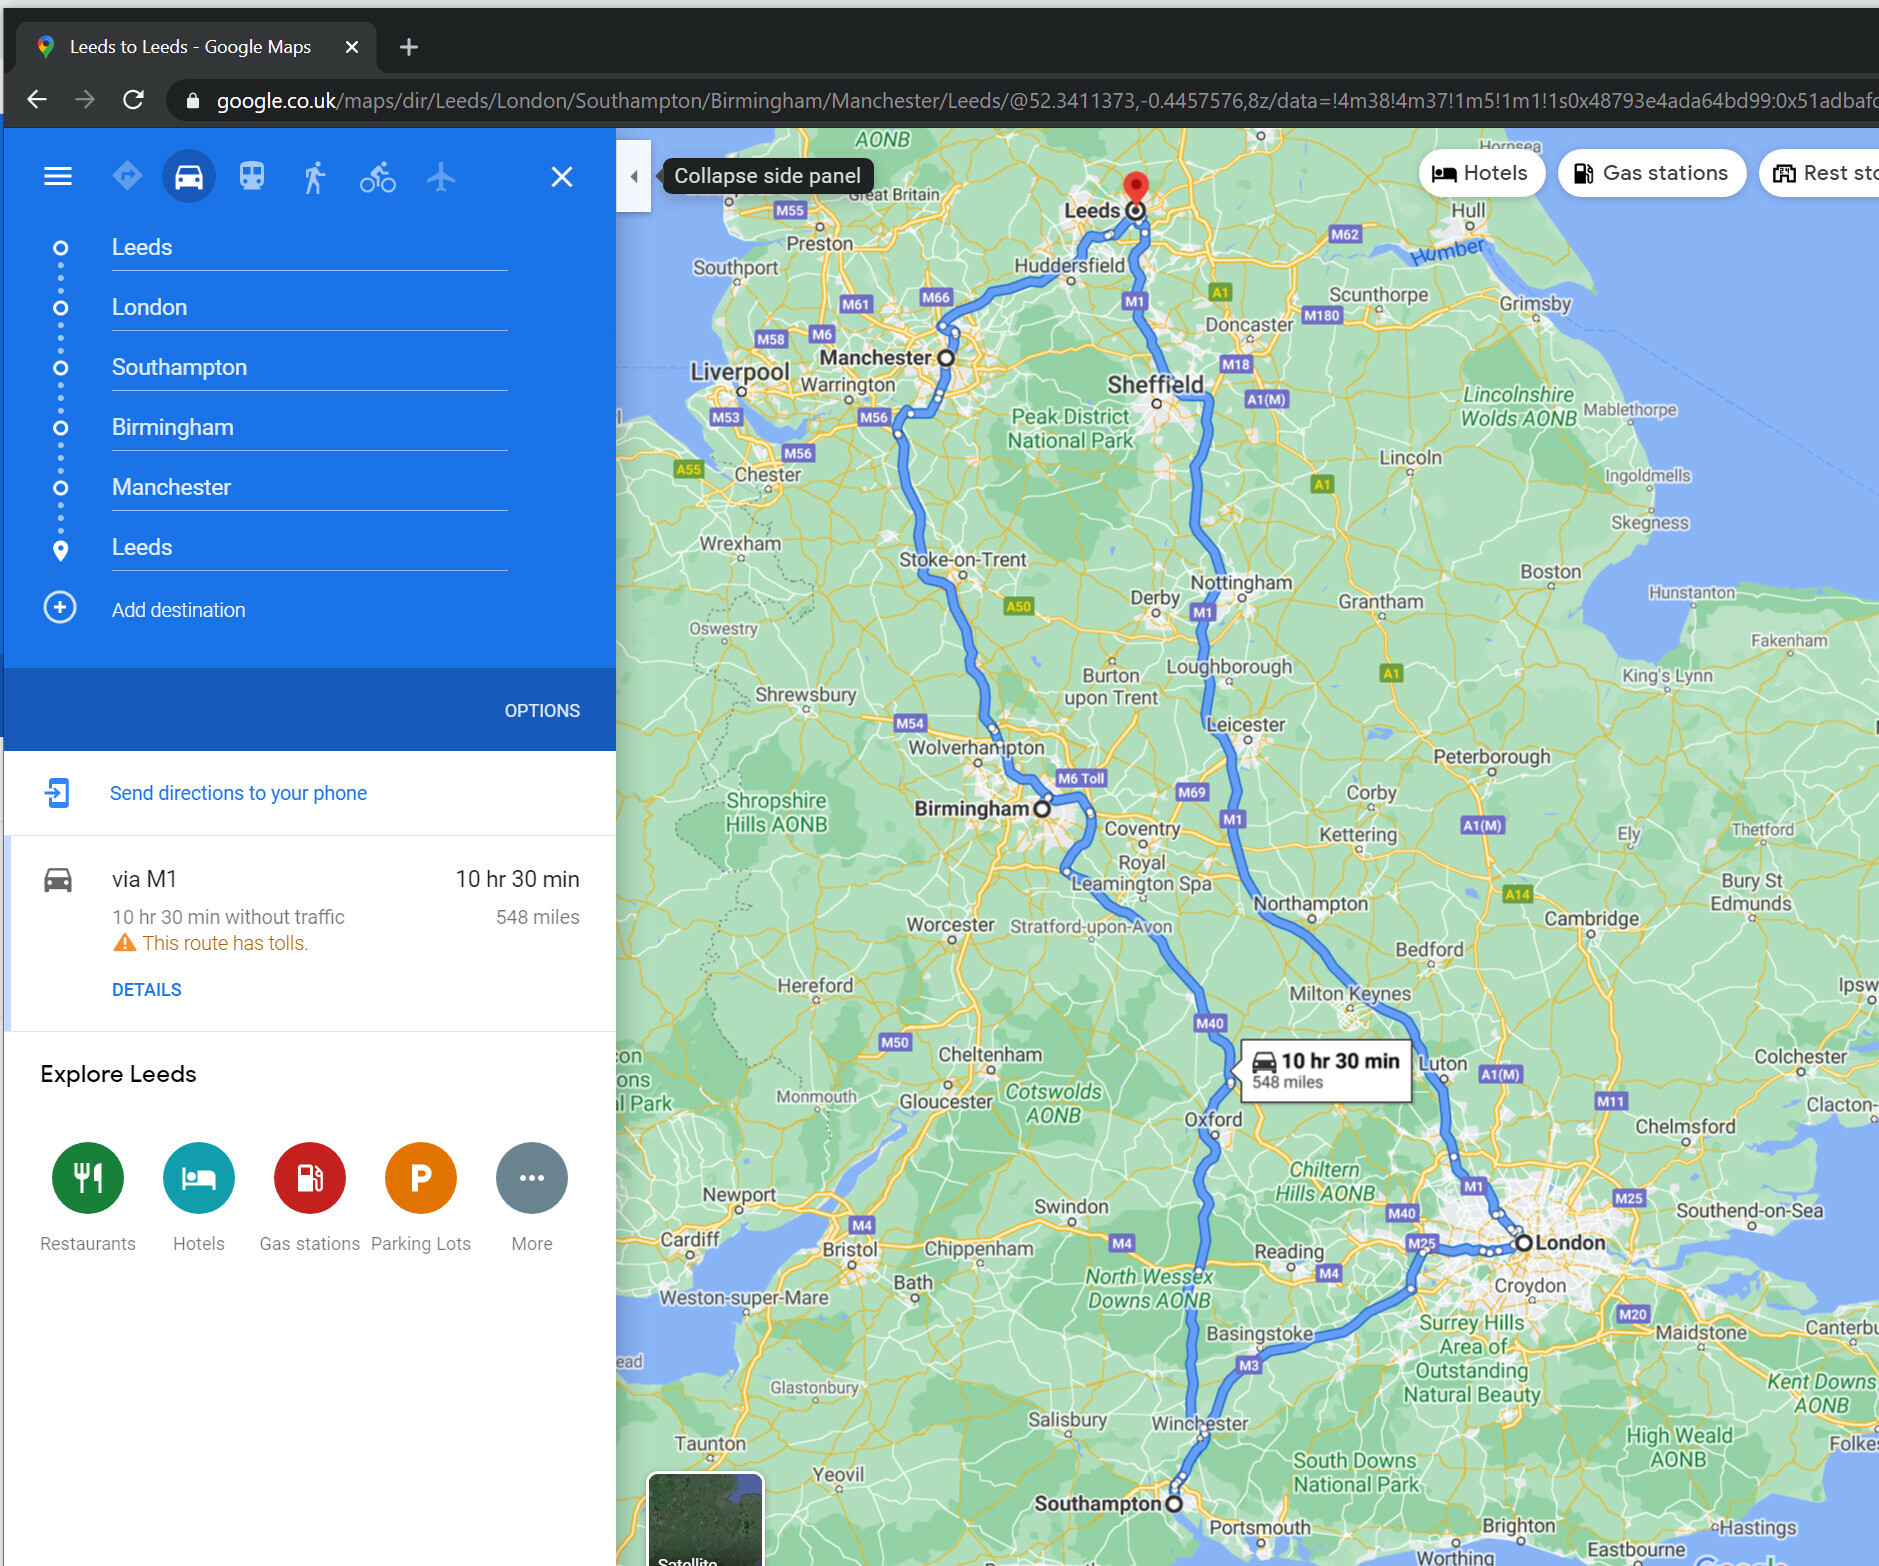Select public transit travel mode
This screenshot has height=1566, width=1879.
point(252,177)
